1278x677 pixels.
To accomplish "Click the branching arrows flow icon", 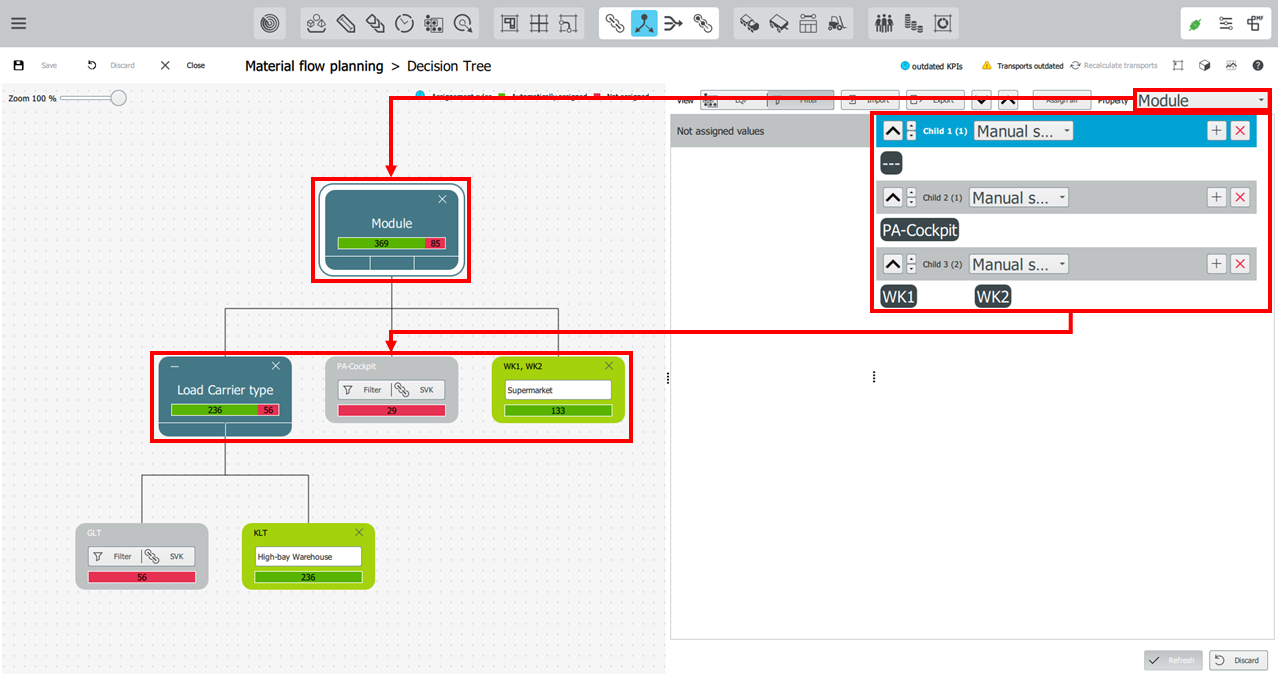I will click(674, 24).
